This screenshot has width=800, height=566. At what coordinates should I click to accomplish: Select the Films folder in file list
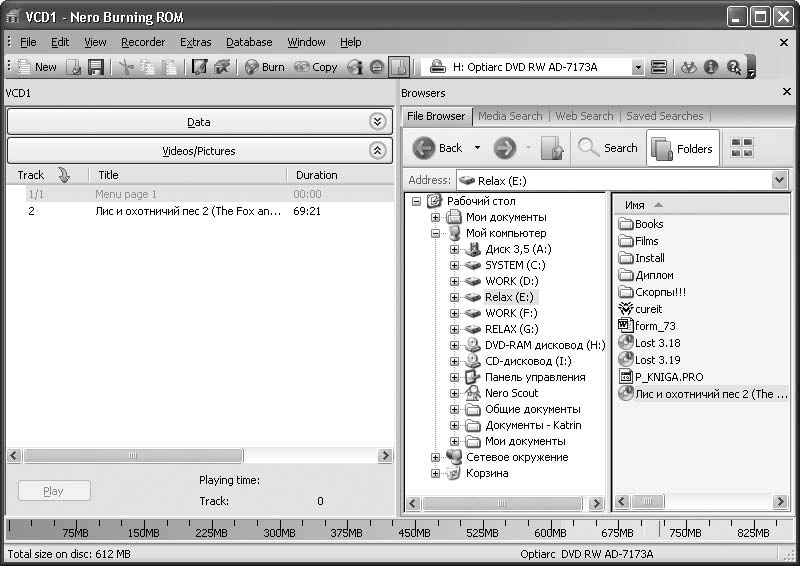point(646,241)
